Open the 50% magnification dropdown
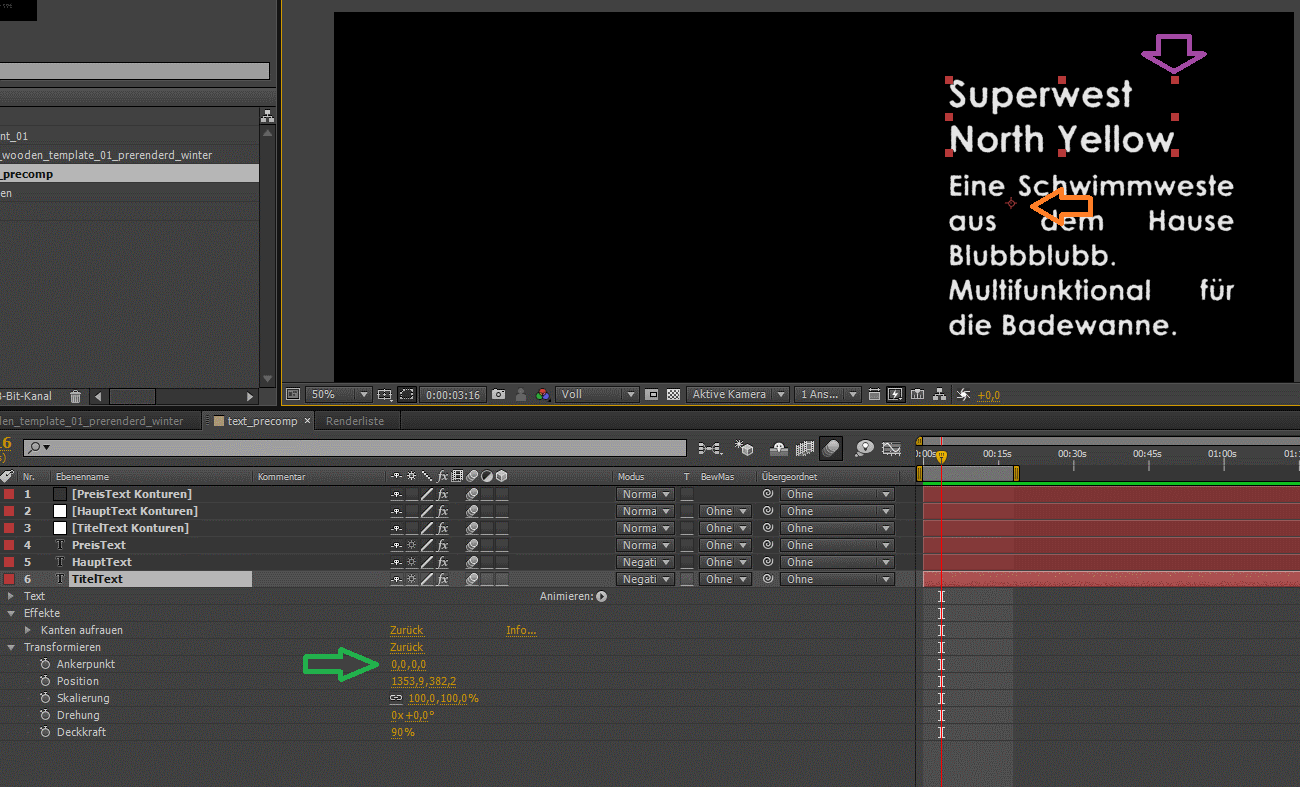 [338, 395]
